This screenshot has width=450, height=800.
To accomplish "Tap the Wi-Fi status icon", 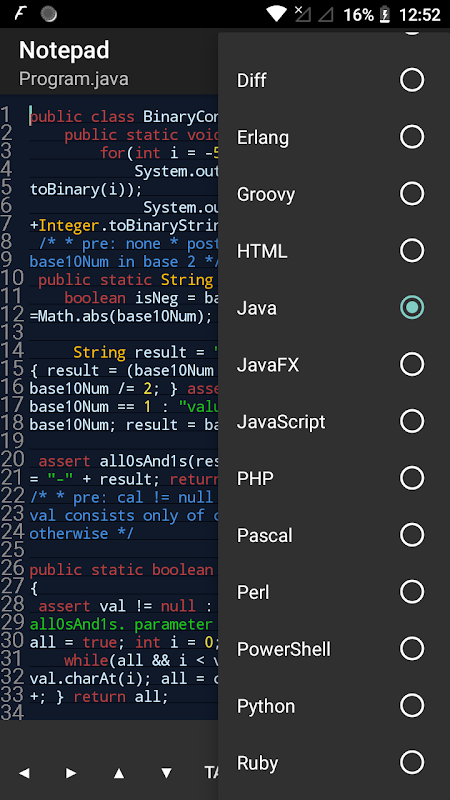I will click(x=277, y=14).
